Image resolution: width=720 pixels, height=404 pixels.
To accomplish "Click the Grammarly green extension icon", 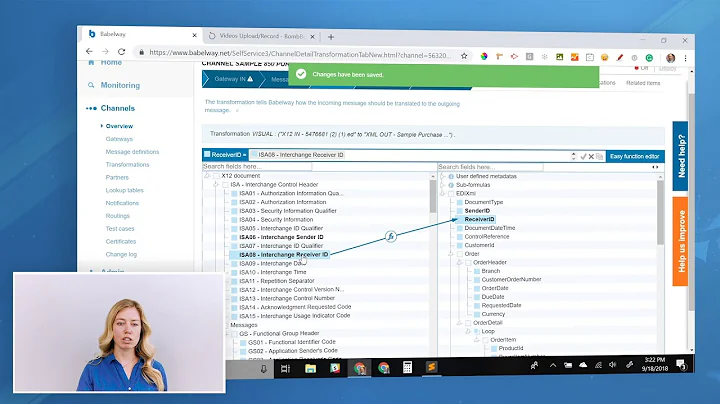I will 649,58.
